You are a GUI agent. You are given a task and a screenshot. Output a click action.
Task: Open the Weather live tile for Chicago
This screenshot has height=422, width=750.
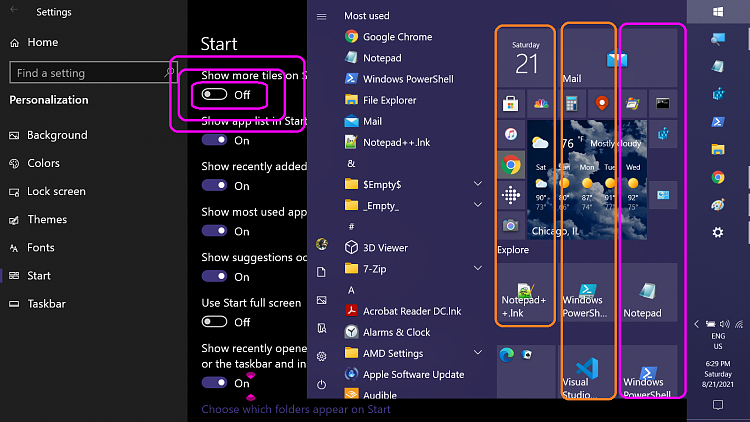(x=587, y=180)
